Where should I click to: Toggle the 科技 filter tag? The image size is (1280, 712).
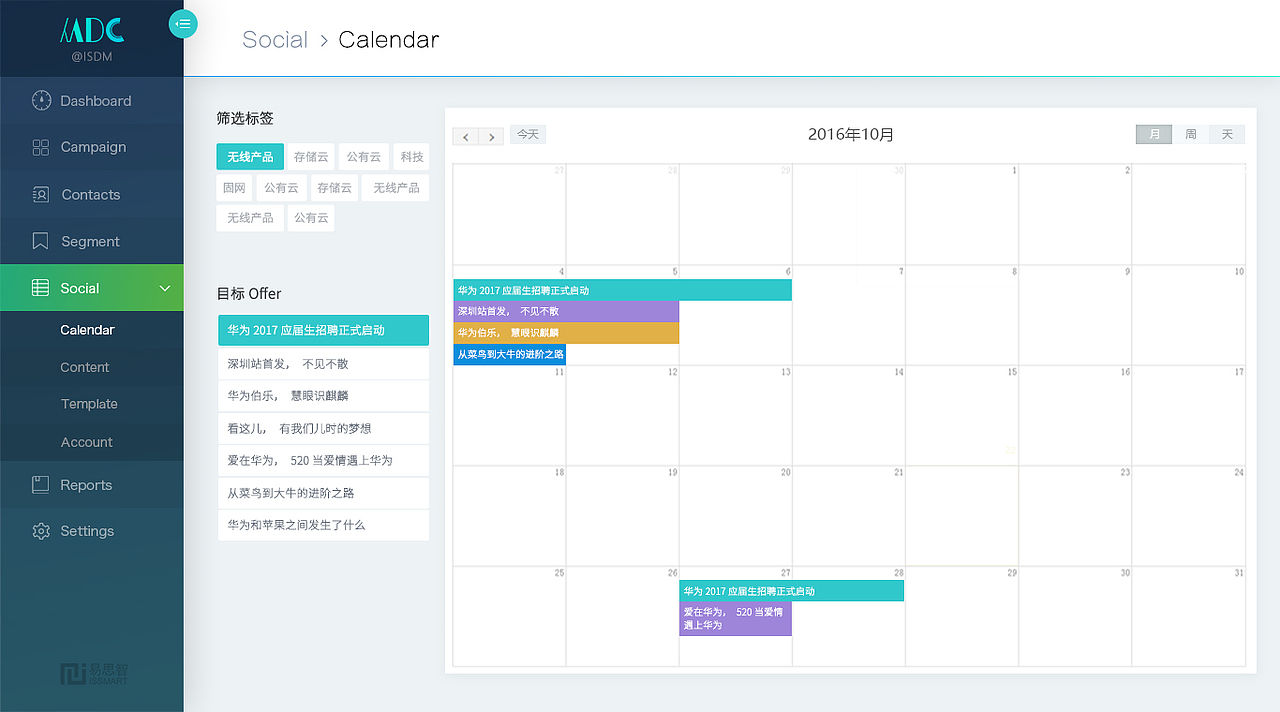[x=411, y=157]
